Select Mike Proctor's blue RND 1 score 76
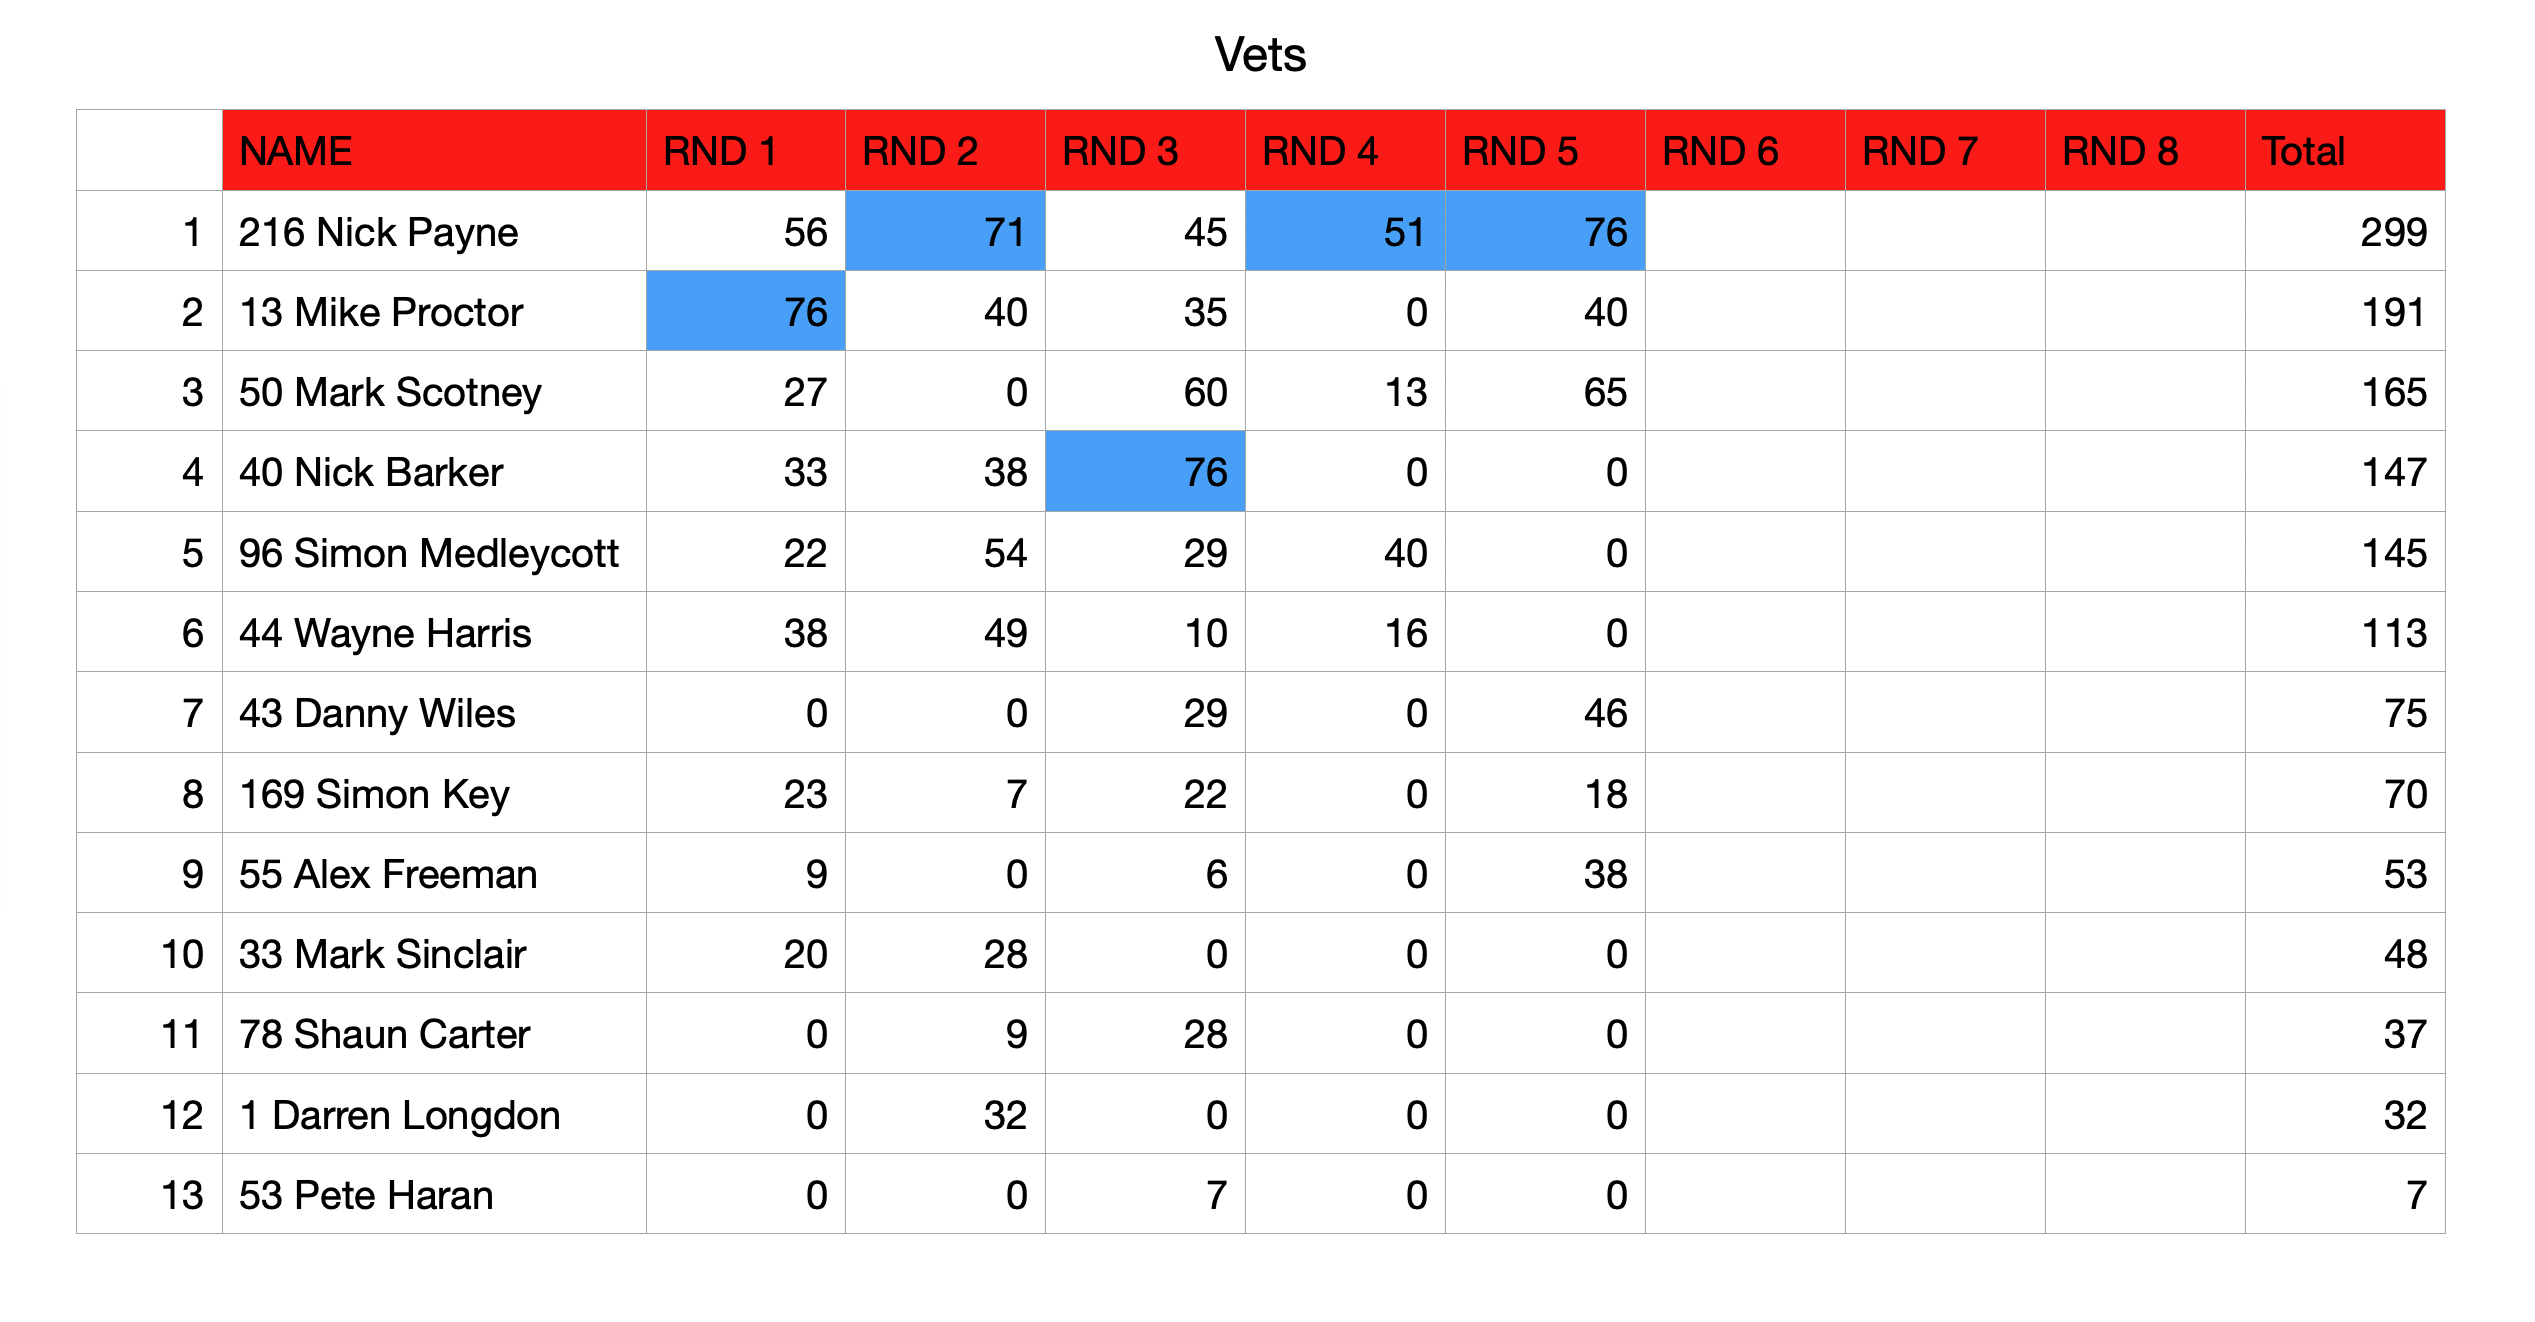The height and width of the screenshot is (1322, 2535). point(746,311)
